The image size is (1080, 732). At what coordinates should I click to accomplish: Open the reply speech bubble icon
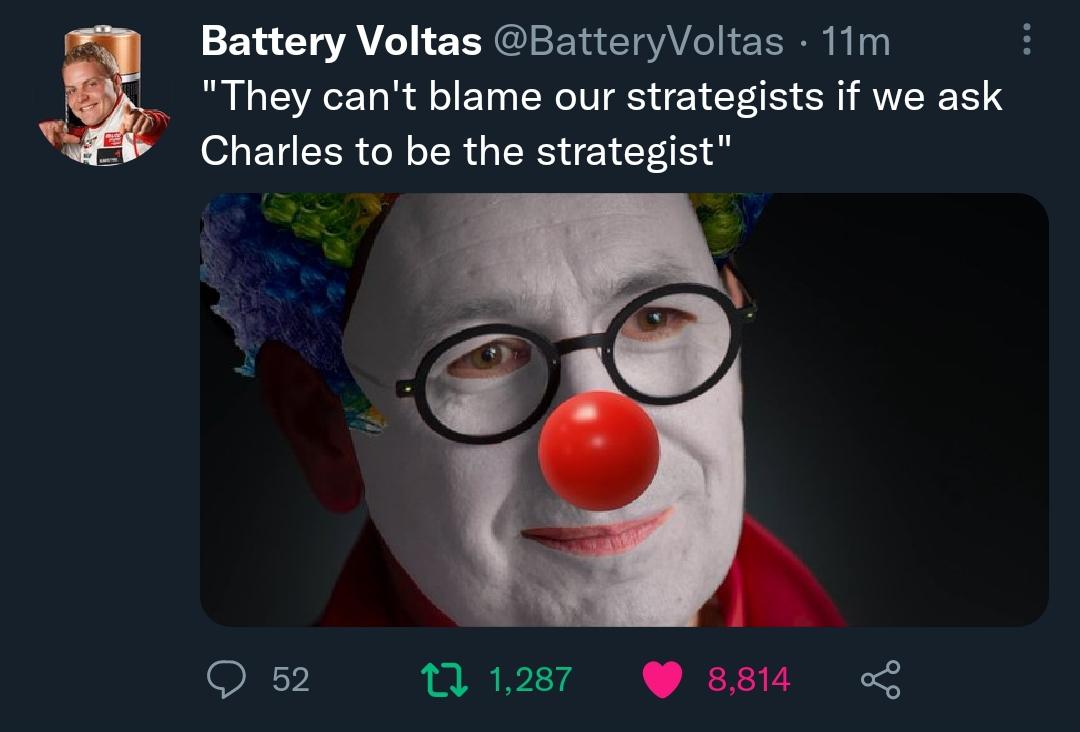226,679
